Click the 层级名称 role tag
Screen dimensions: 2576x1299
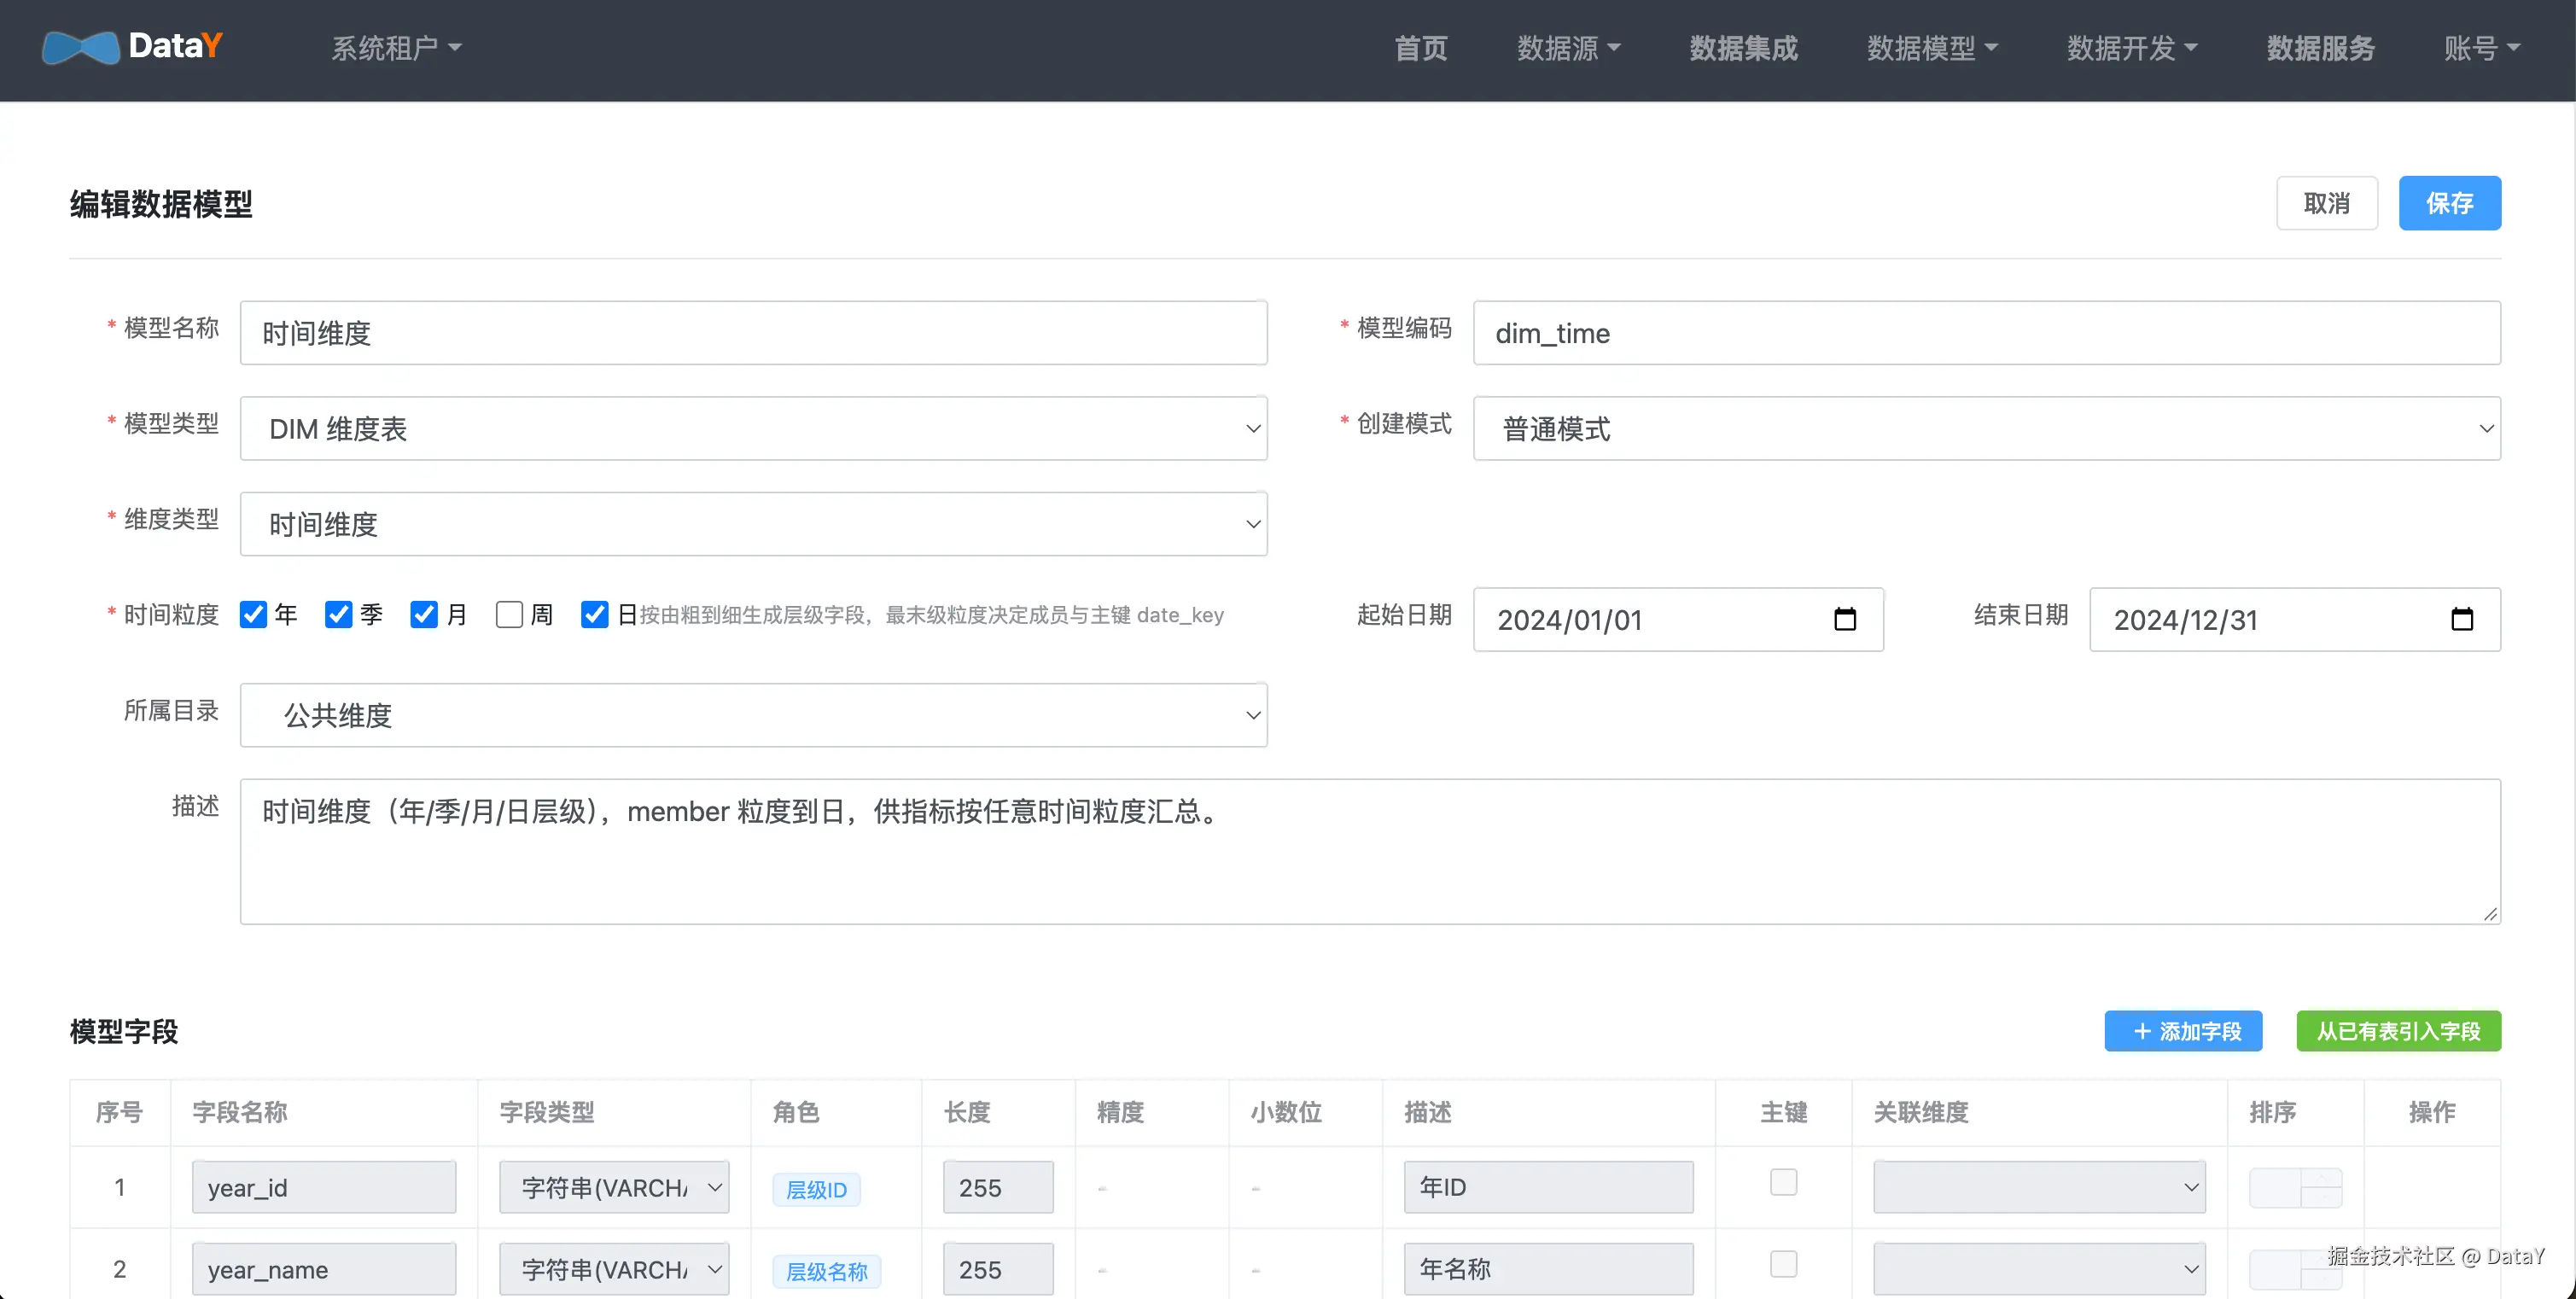[826, 1271]
